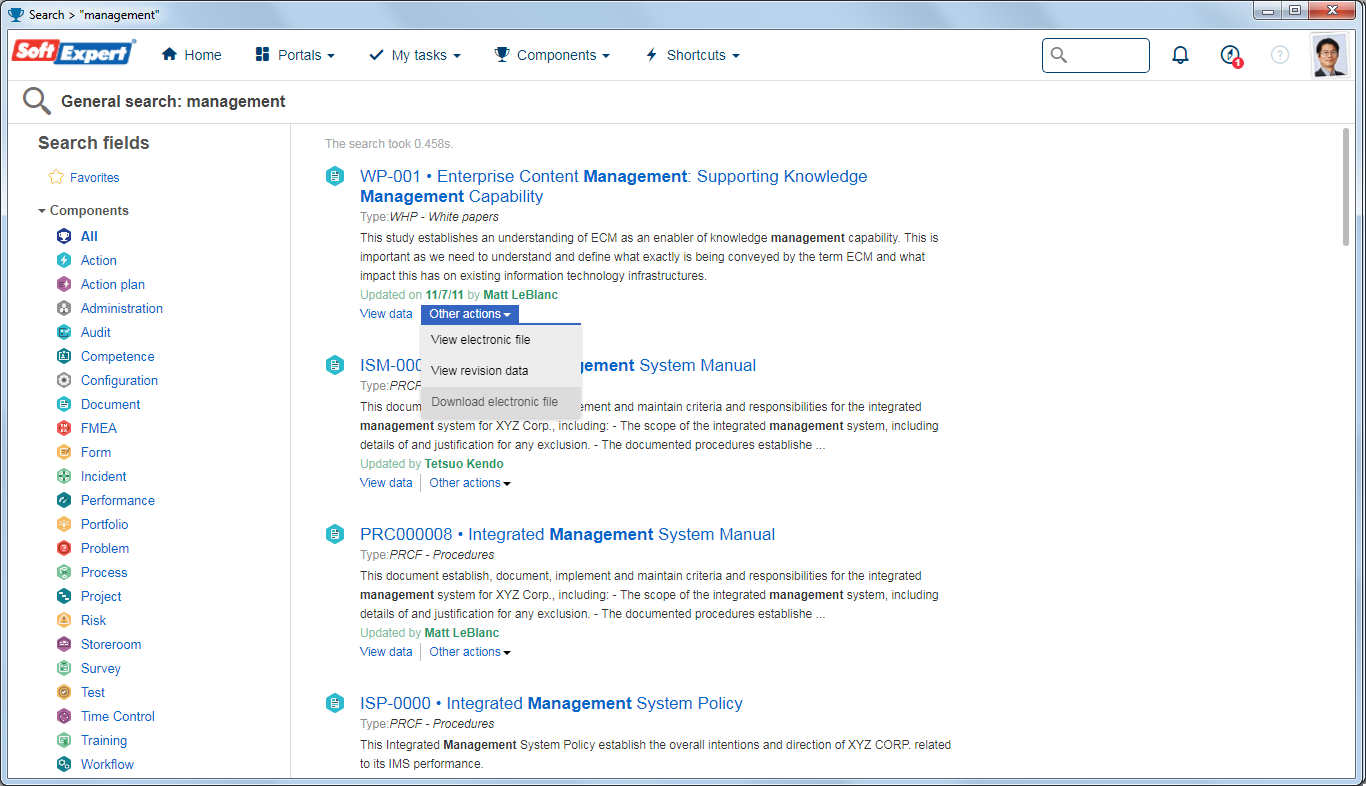Expand the Portals dropdown menu

pyautogui.click(x=295, y=55)
